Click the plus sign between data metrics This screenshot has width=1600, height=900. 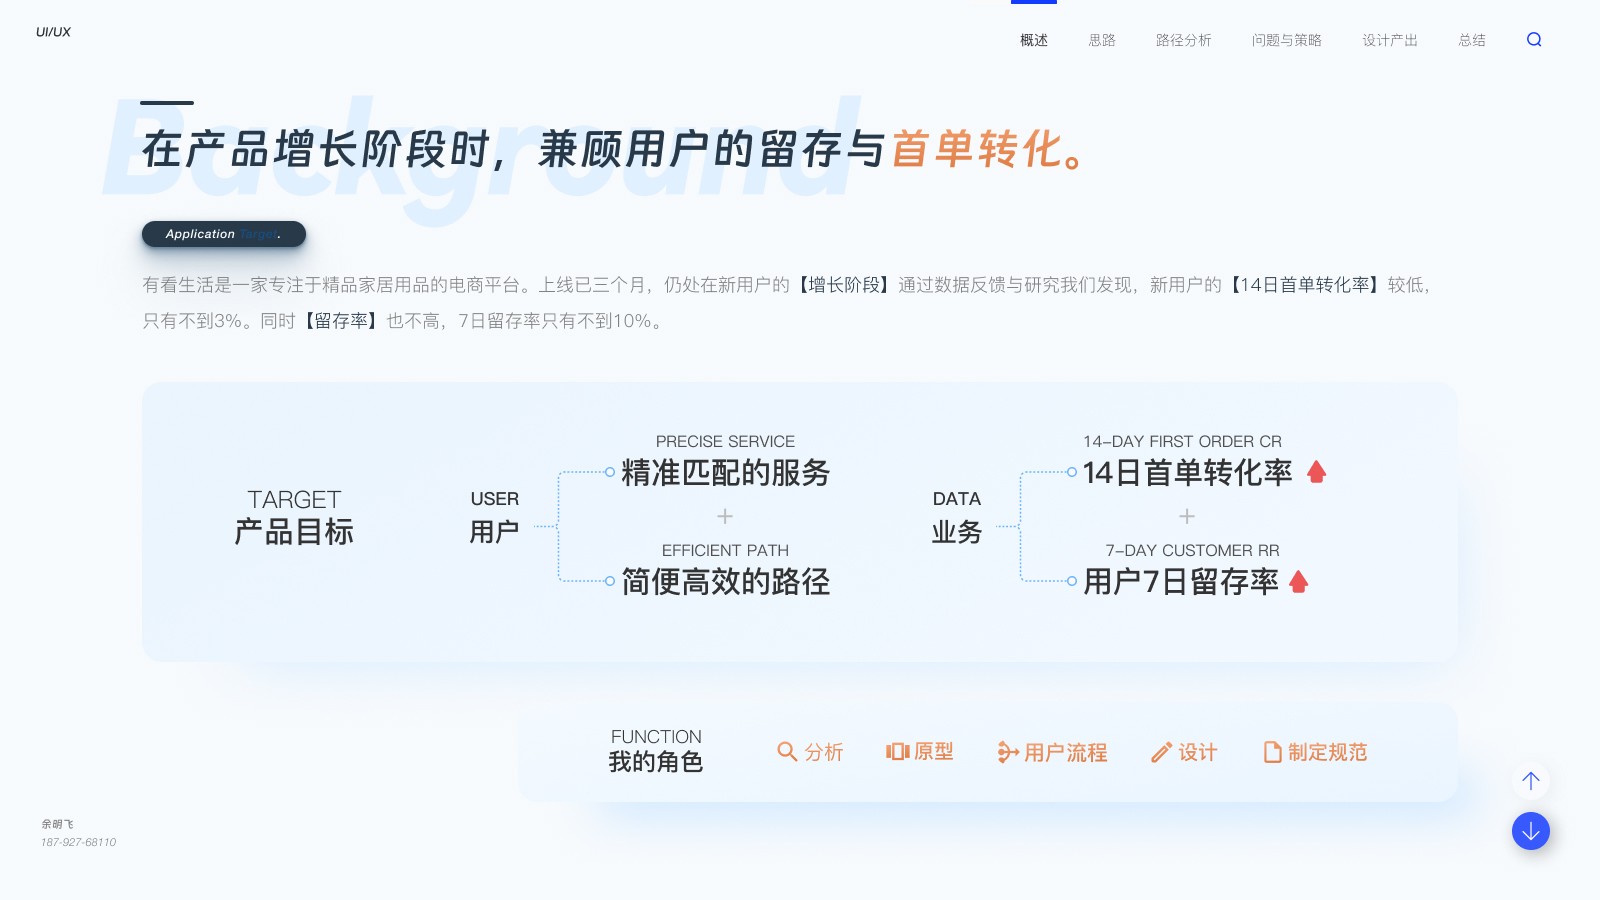(x=1187, y=516)
